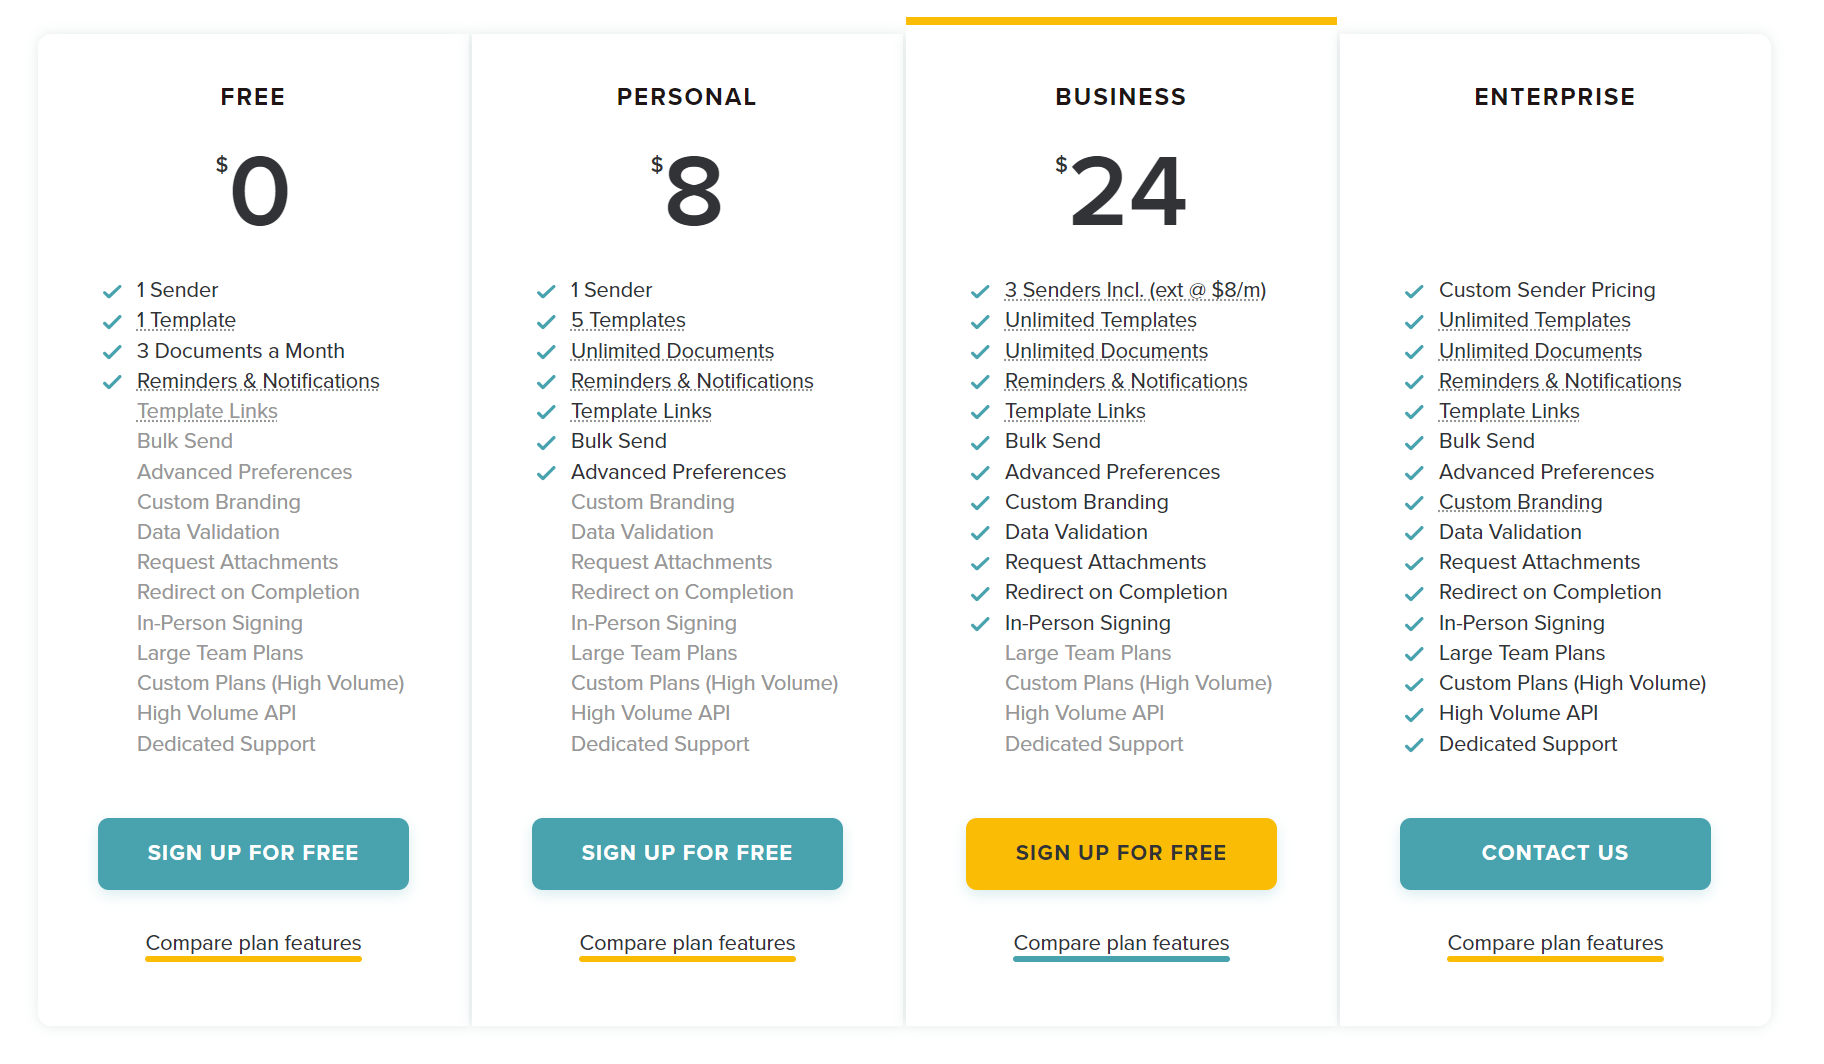The width and height of the screenshot is (1824, 1064).
Task: Open "Compare plan features" under Enterprise
Action: point(1554,942)
